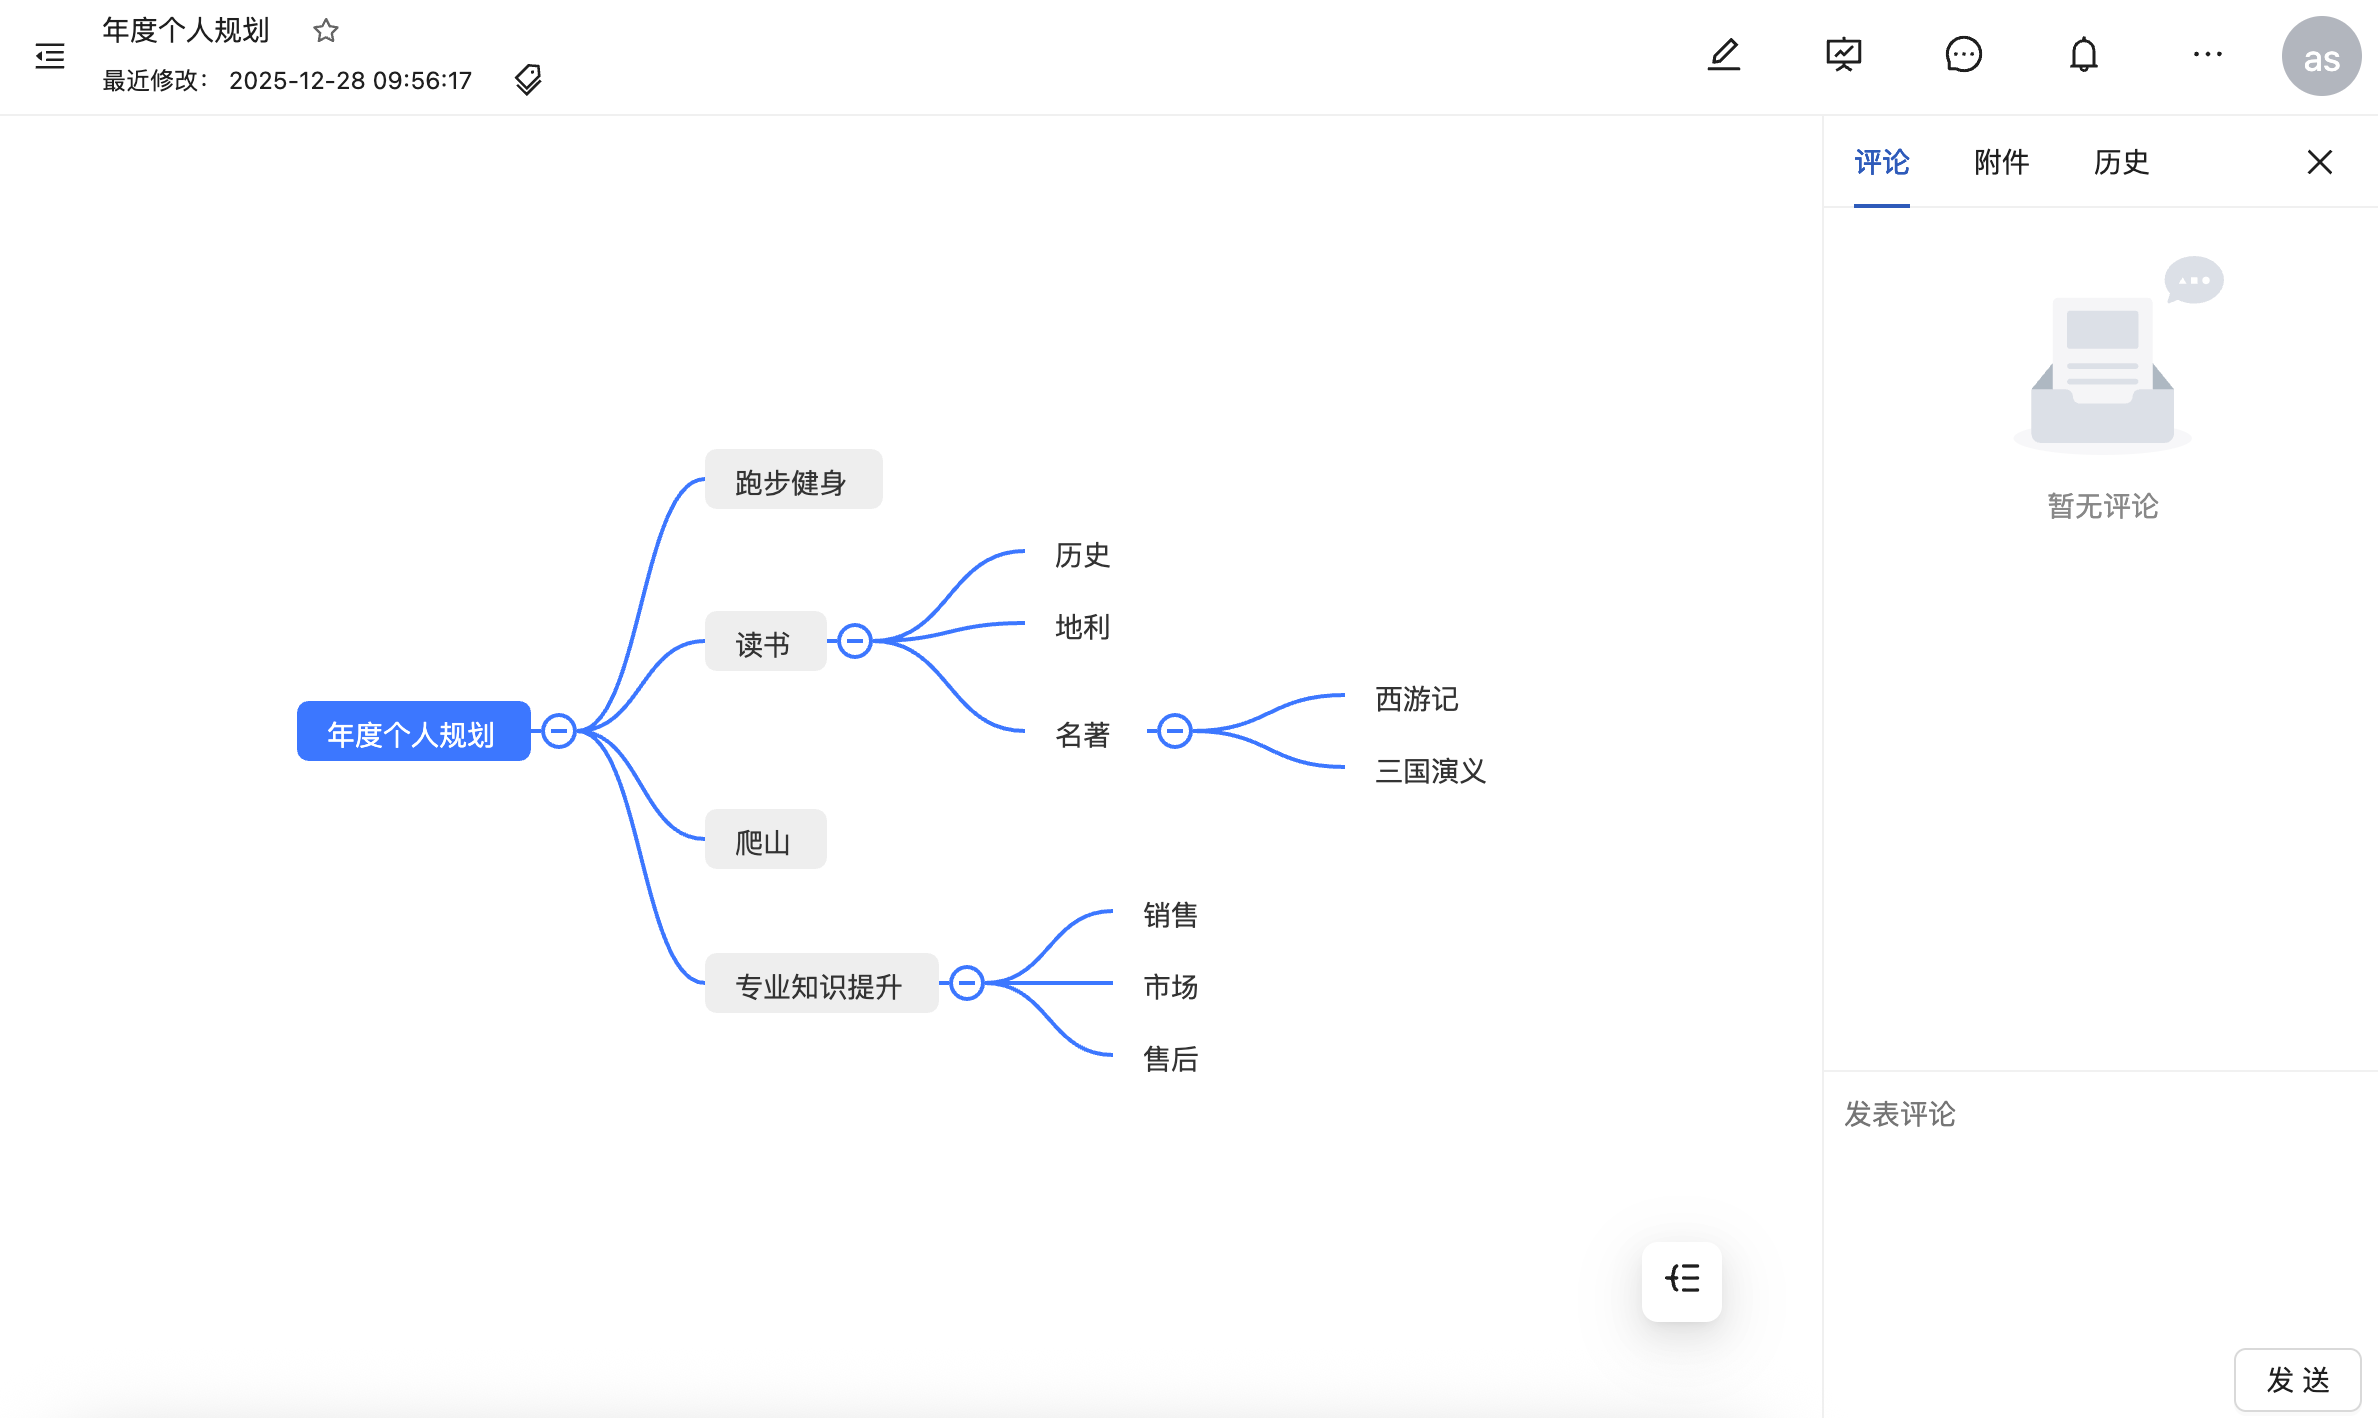Open notifications via the bell icon
The height and width of the screenshot is (1418, 2378).
pos(2083,55)
